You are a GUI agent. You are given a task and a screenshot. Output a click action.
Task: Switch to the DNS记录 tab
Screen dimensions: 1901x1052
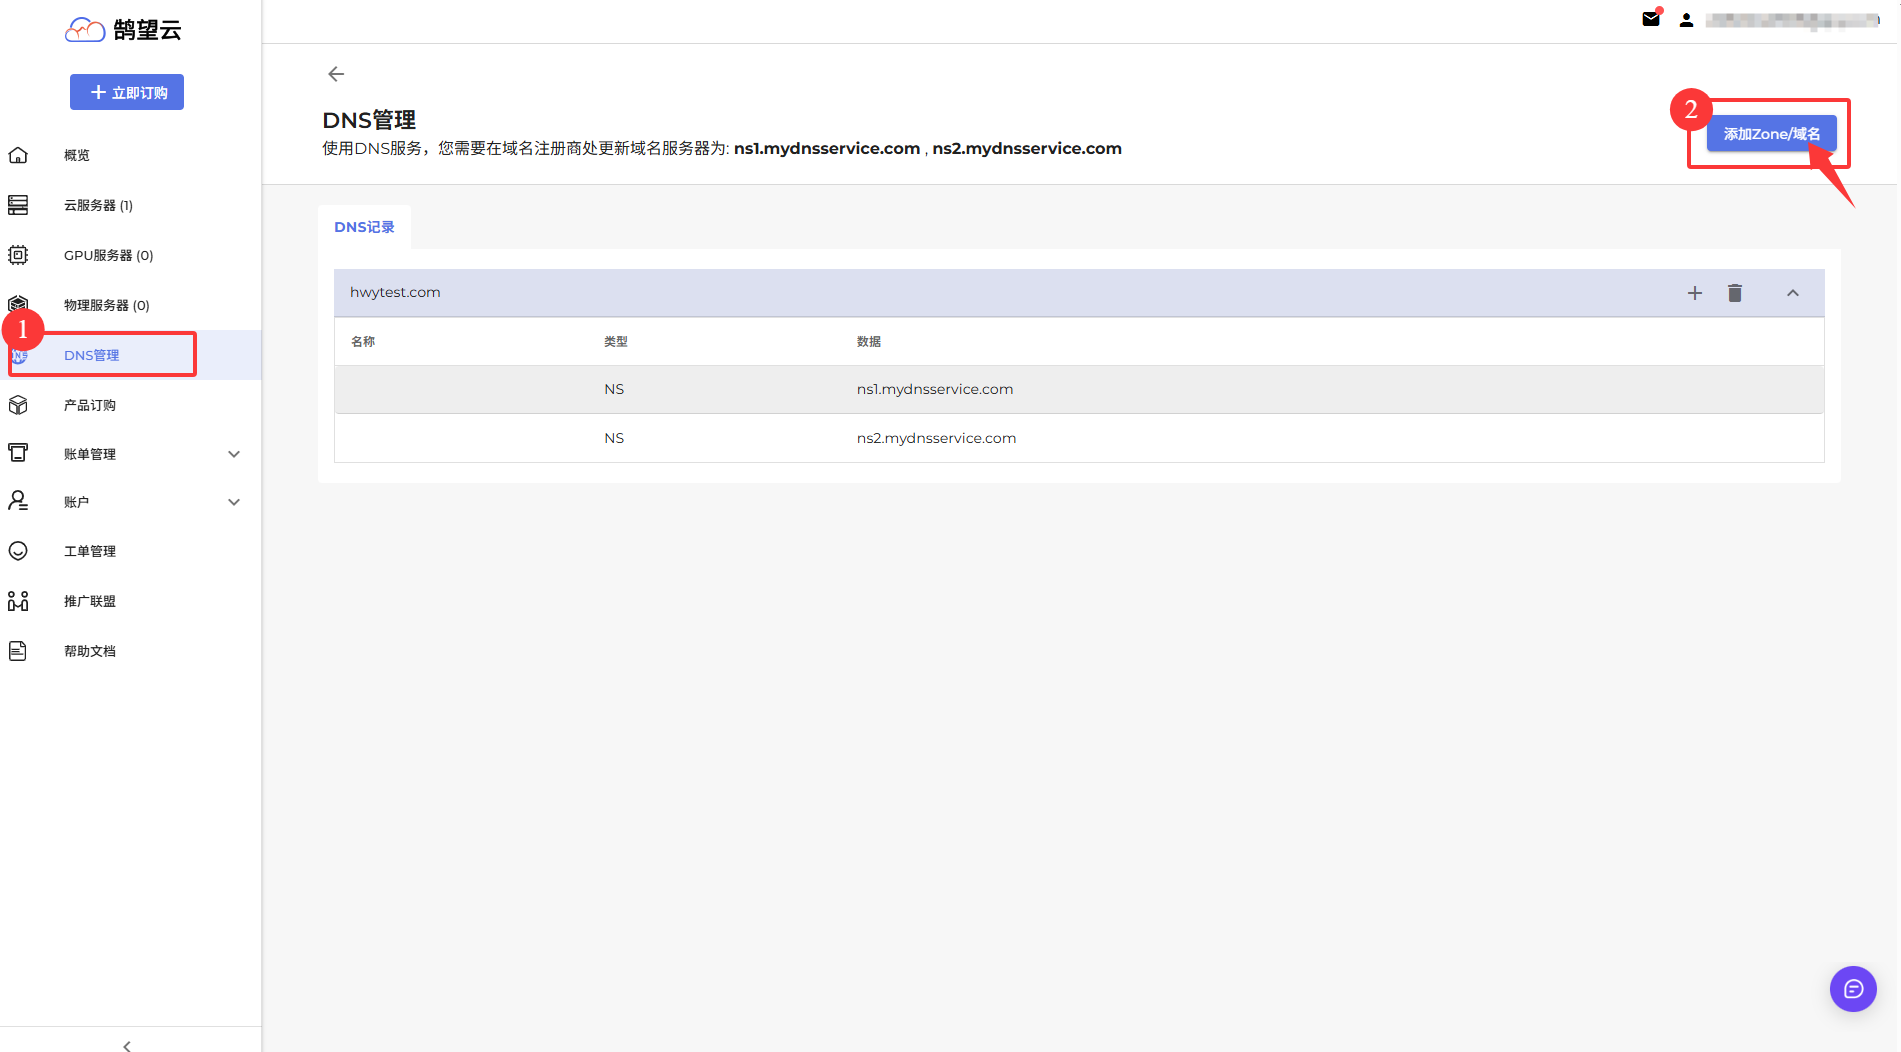pos(364,227)
